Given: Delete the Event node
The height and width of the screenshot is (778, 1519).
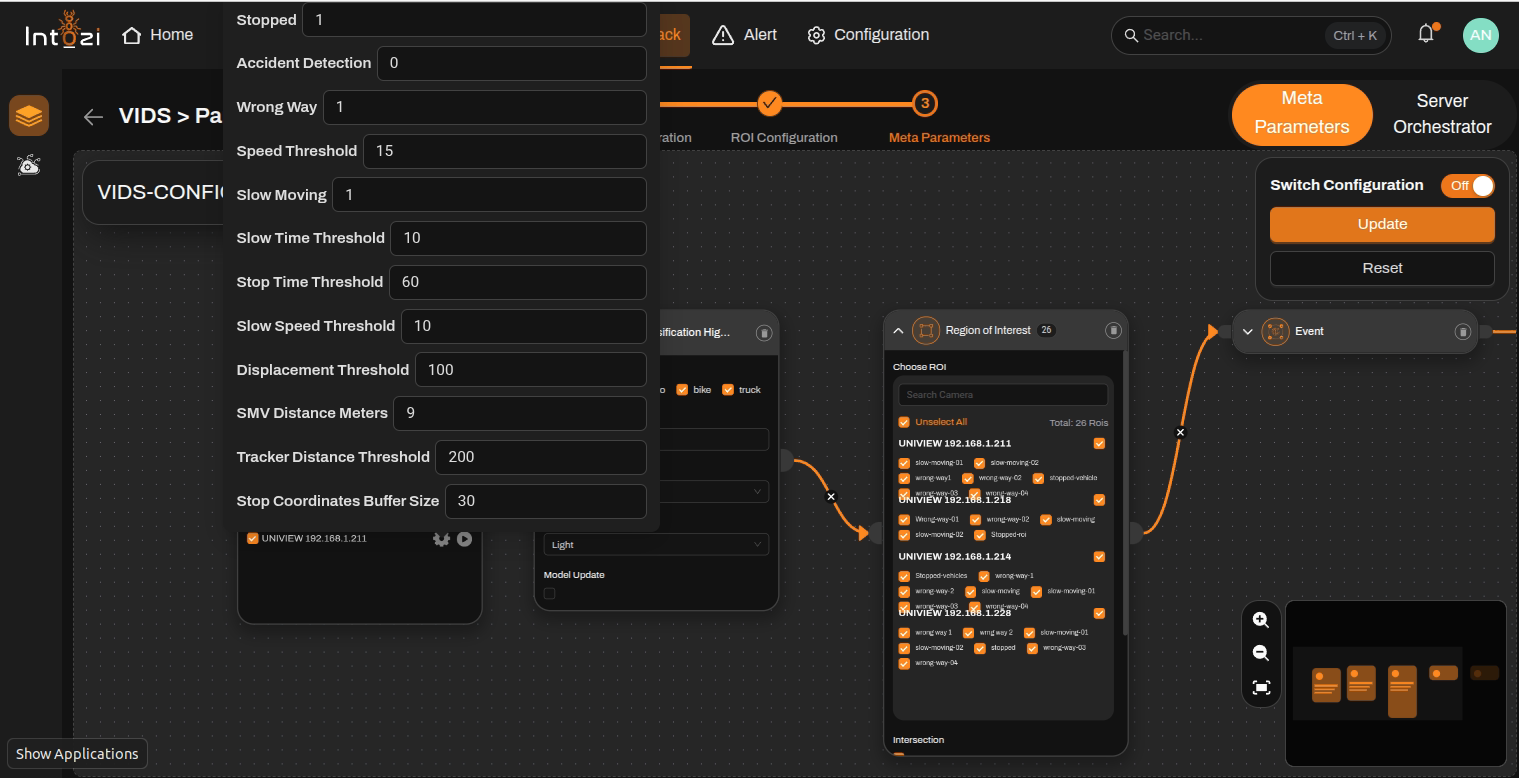Looking at the screenshot, I should [1463, 331].
